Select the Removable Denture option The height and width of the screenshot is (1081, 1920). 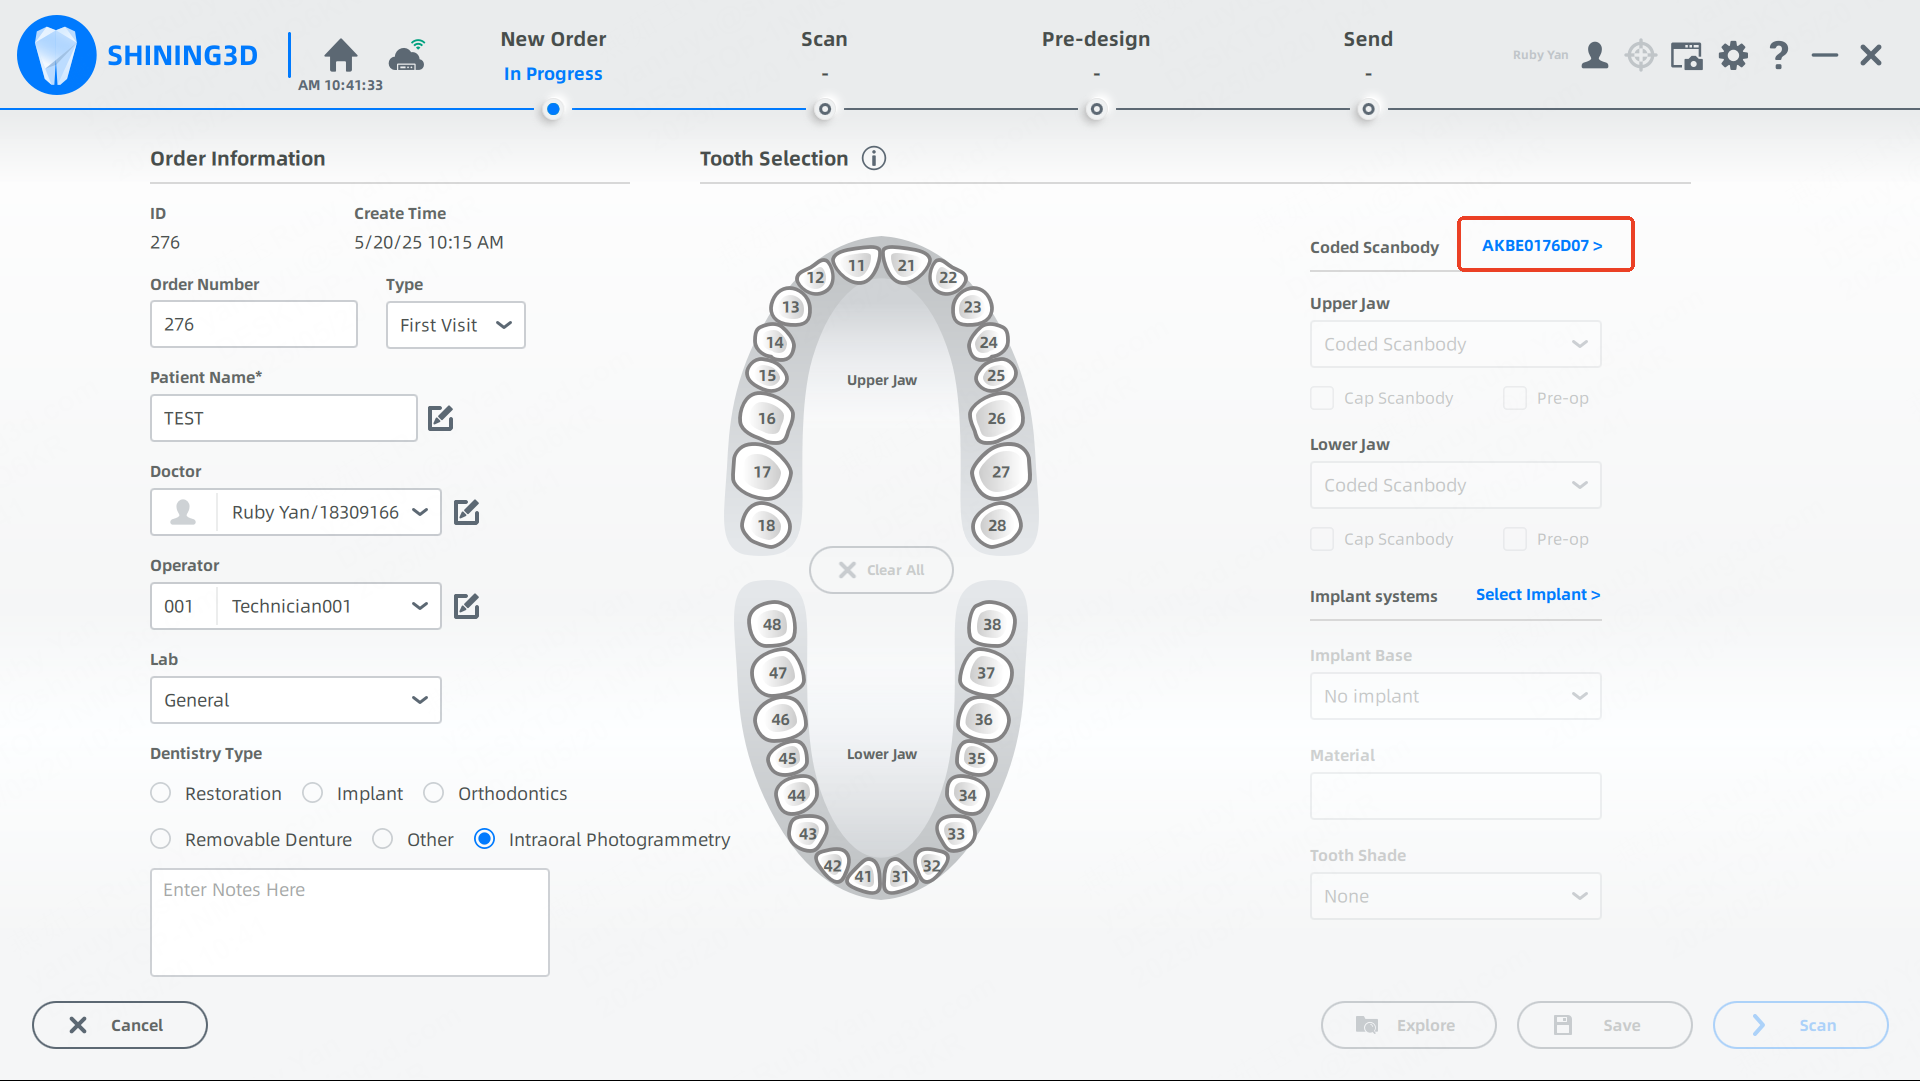[x=161, y=839]
